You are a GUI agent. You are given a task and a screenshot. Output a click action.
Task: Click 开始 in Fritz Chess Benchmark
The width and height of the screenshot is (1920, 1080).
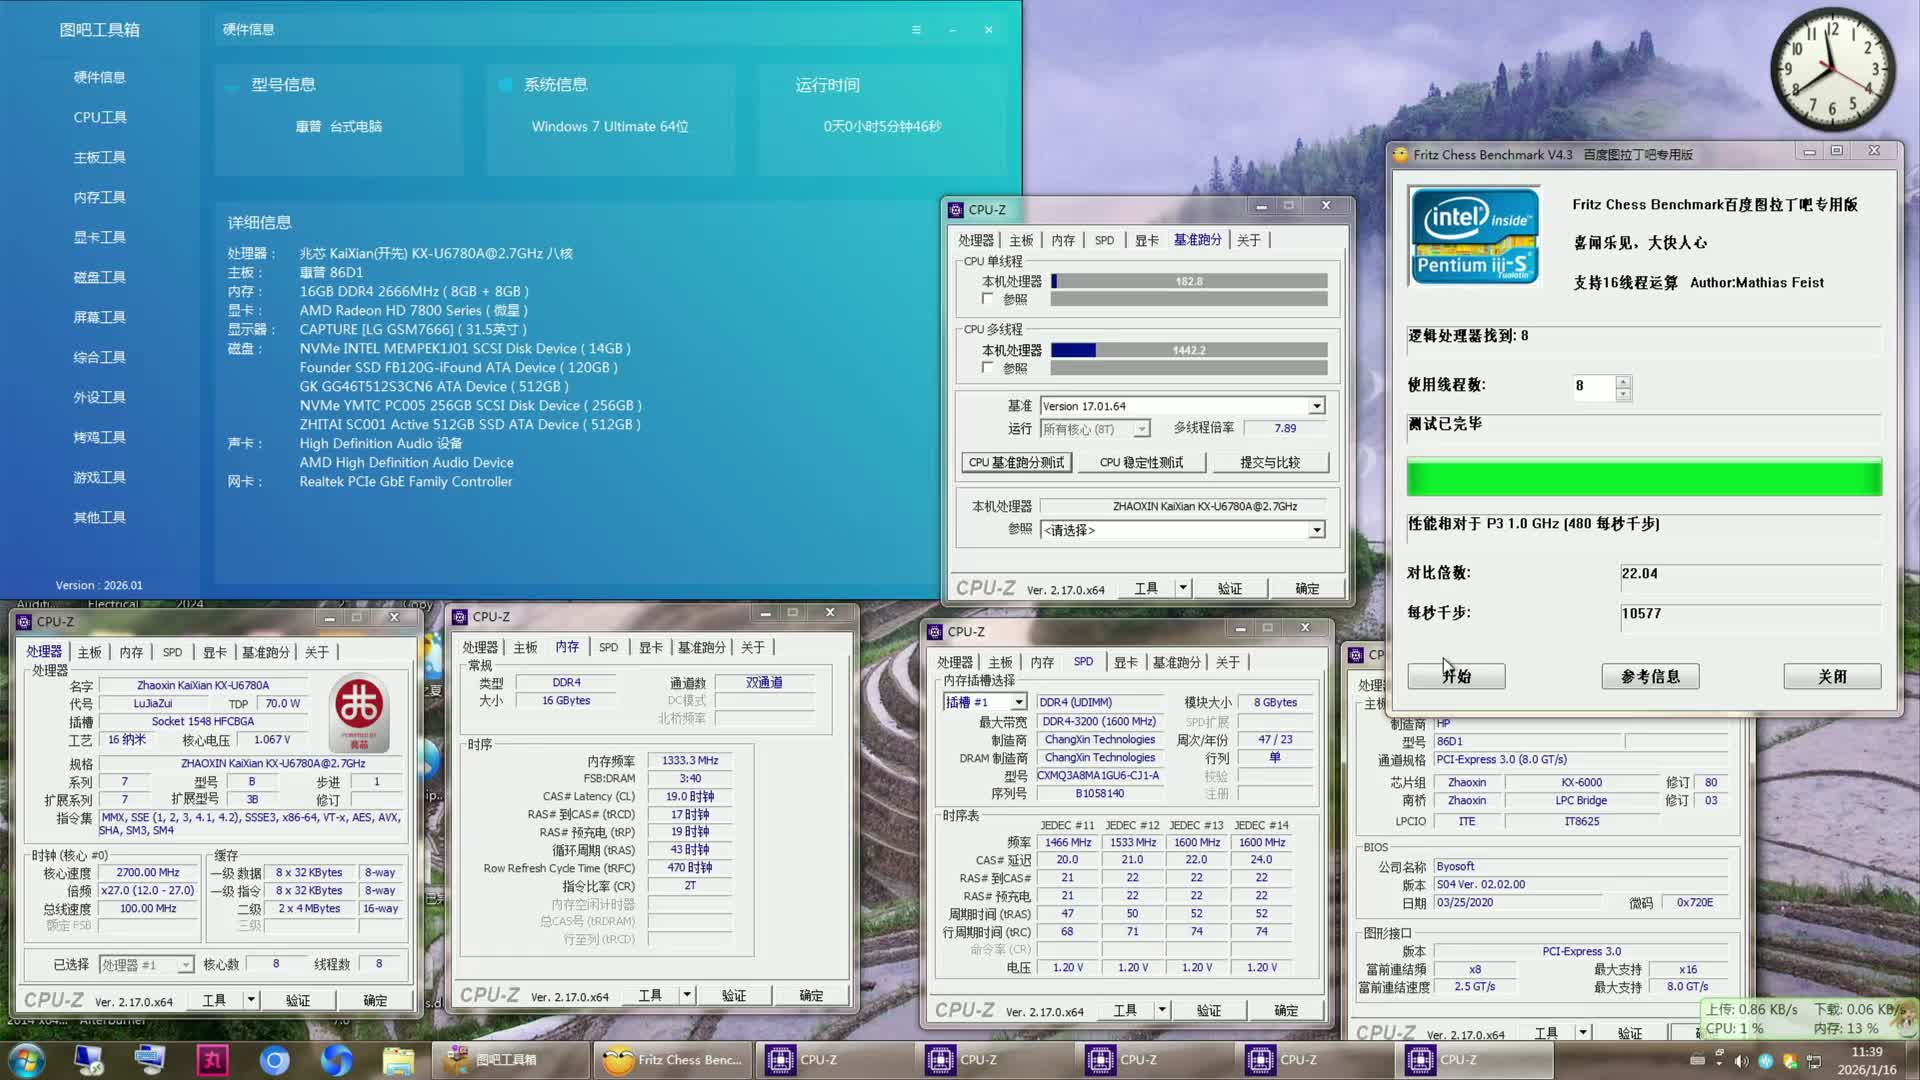click(x=1456, y=676)
